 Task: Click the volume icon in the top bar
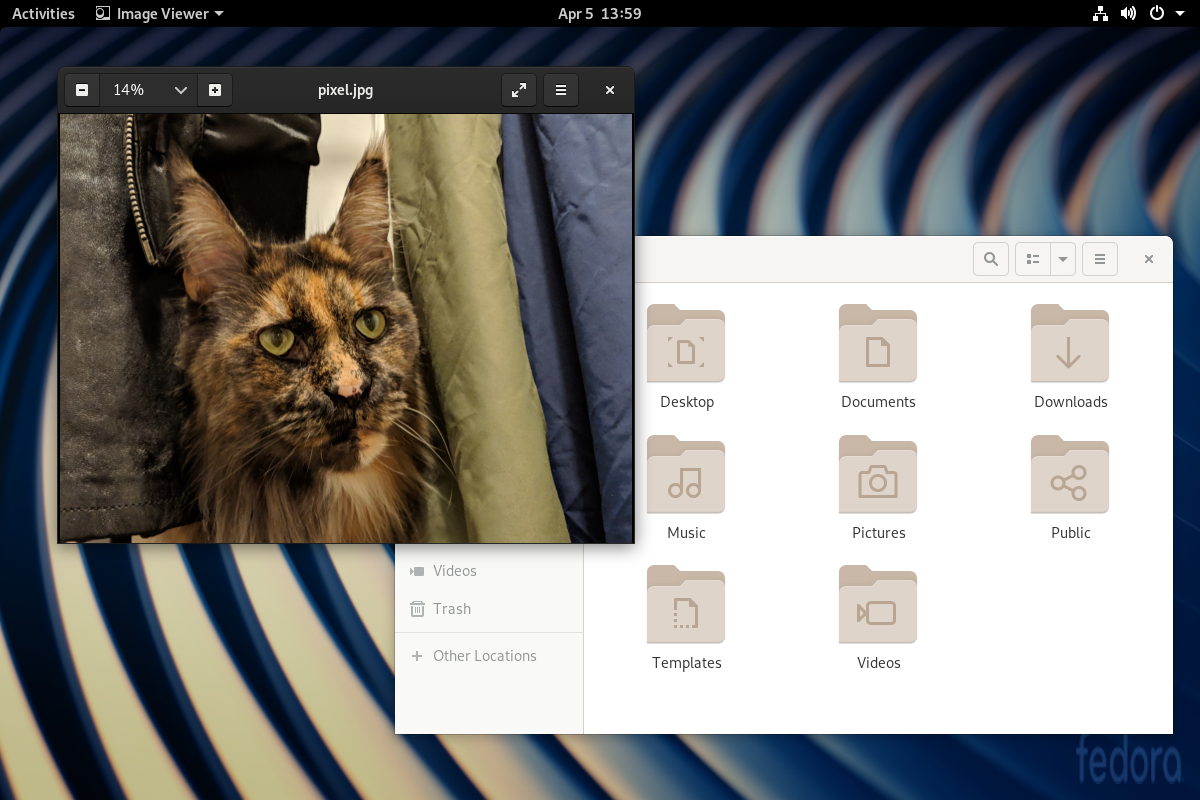tap(1129, 13)
